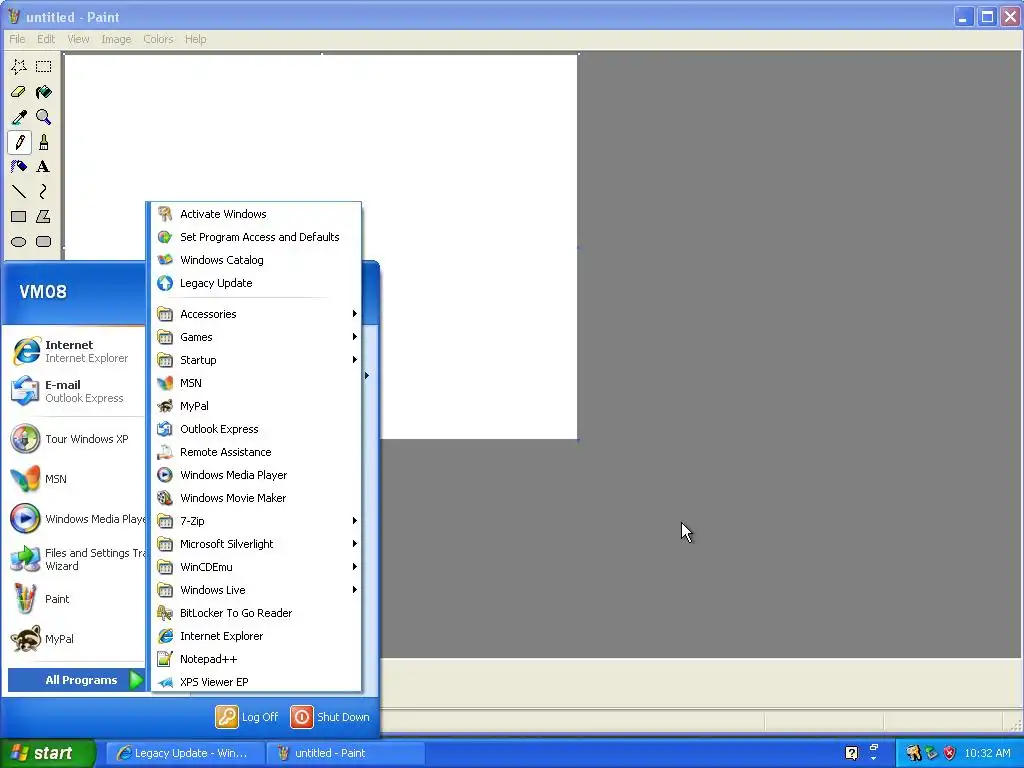Launch MSN from the All Programs list
Screen dimensions: 1024x768
point(257,383)
